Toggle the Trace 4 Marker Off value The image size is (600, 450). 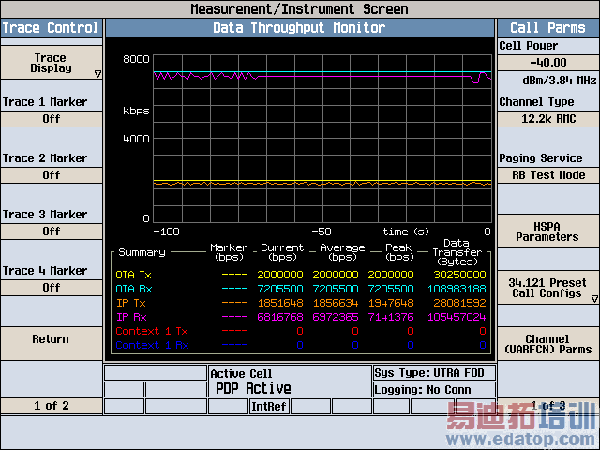click(50, 288)
